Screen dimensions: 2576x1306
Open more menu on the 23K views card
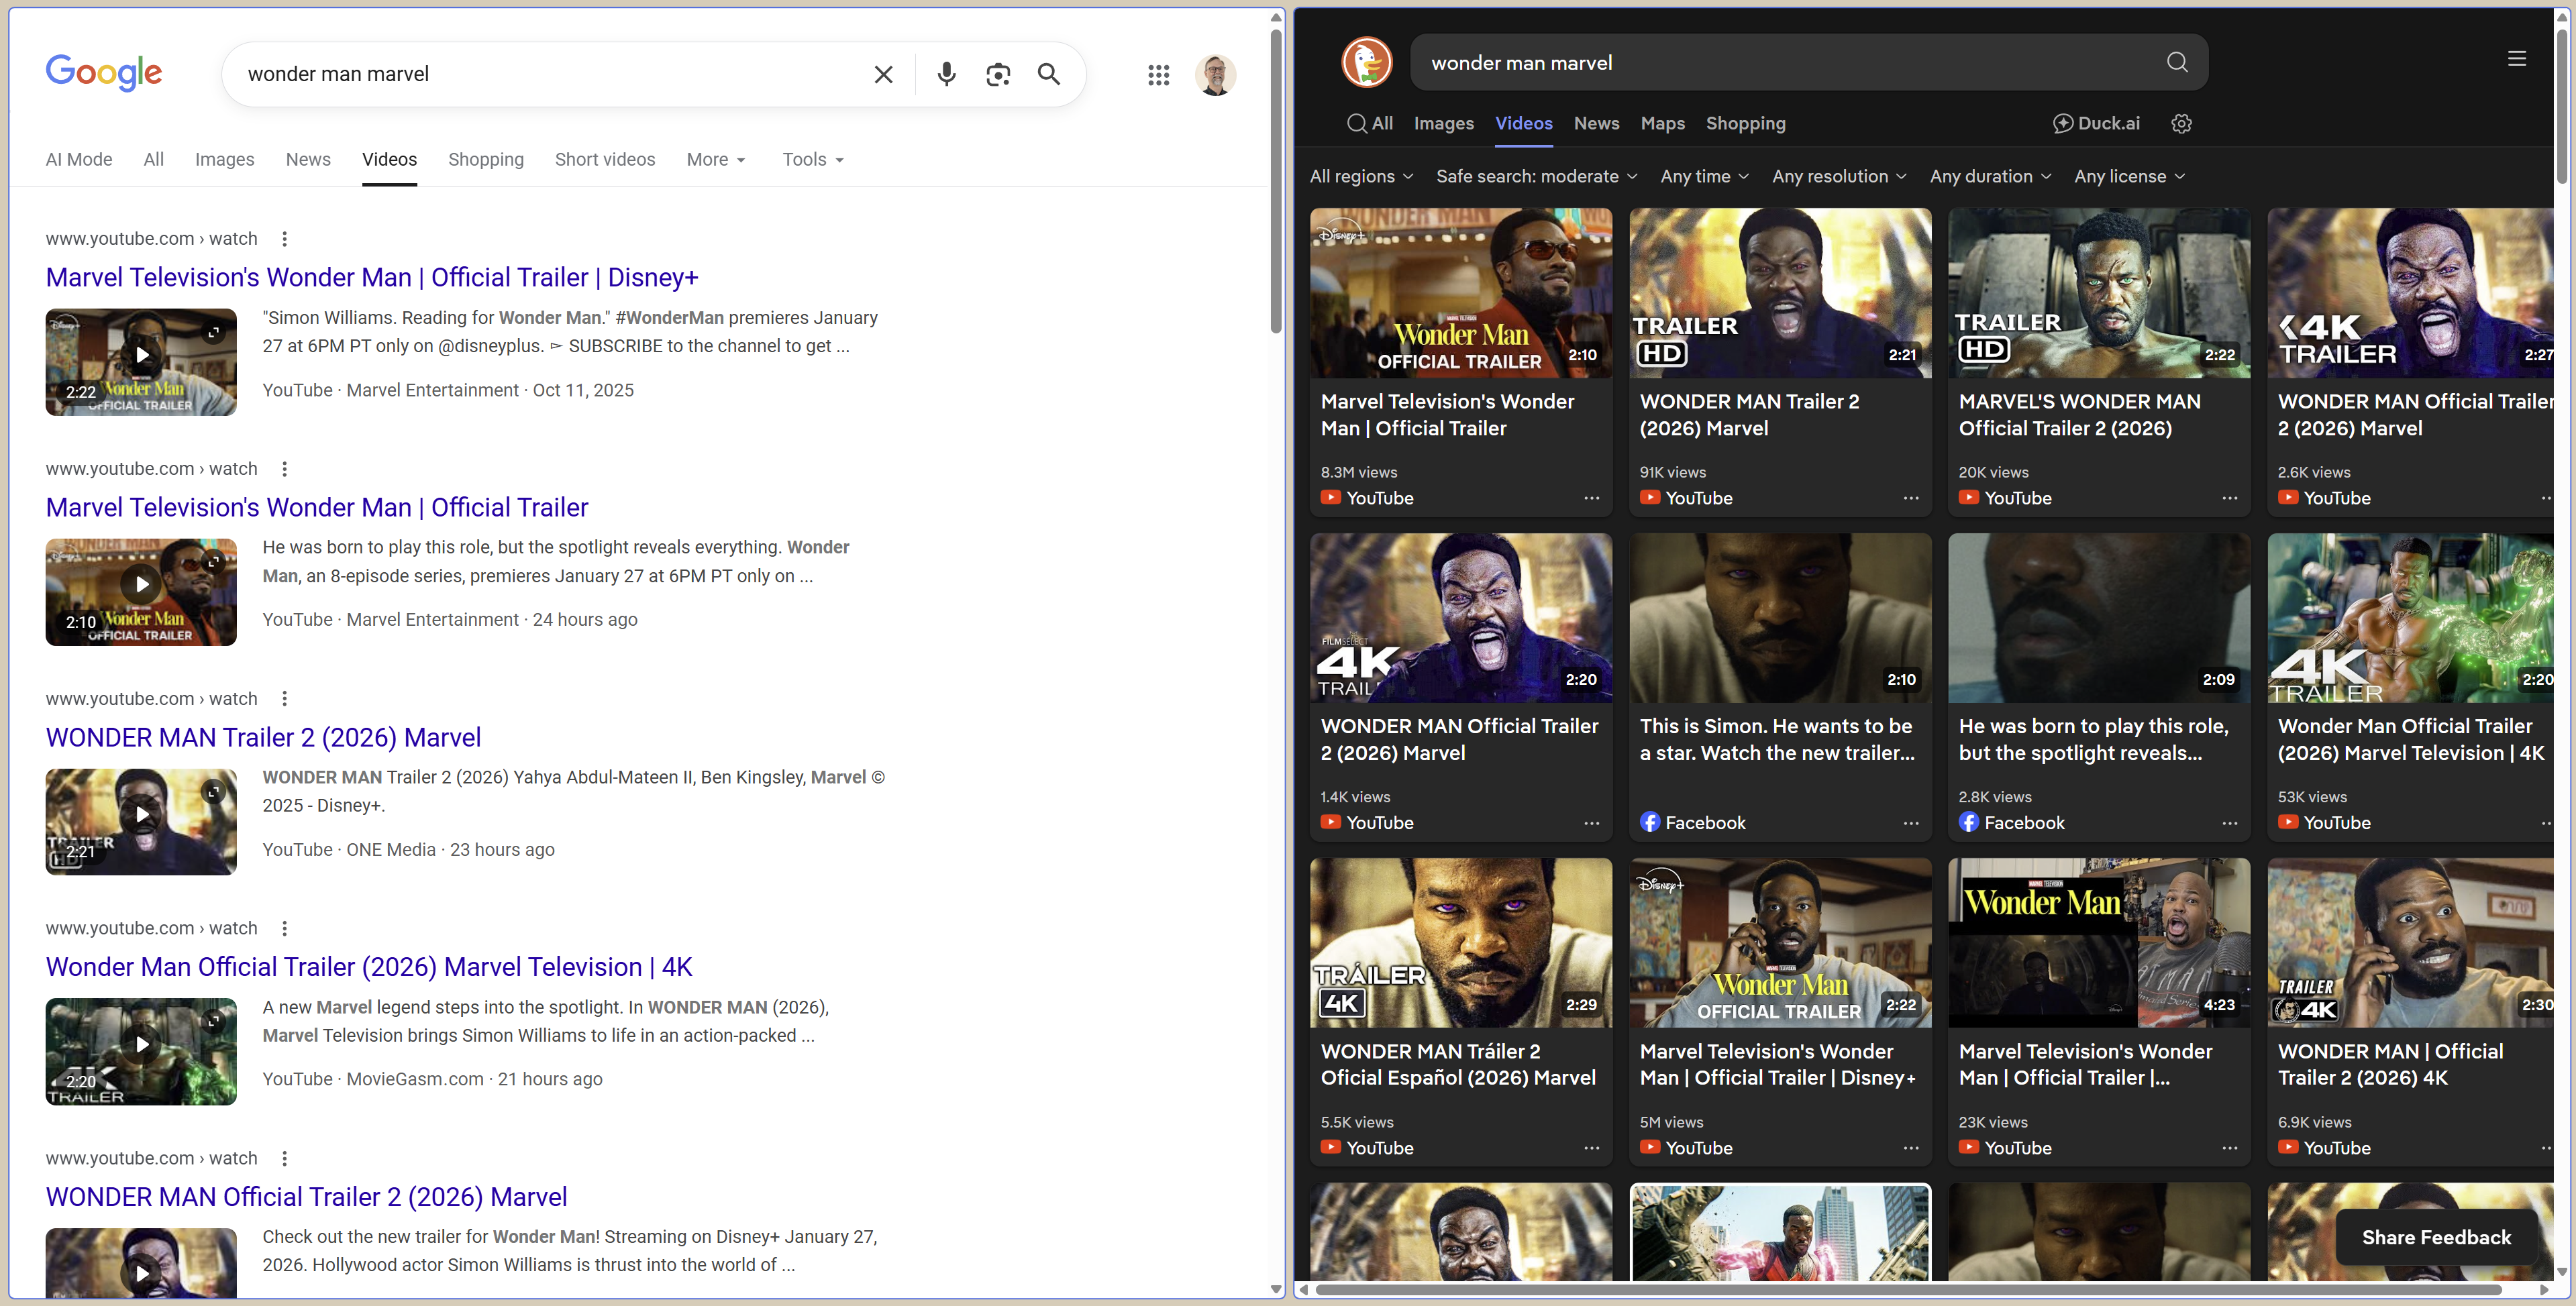[x=2229, y=1148]
